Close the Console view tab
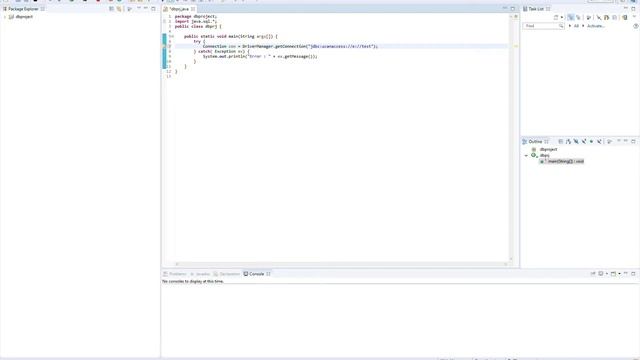 [x=268, y=274]
